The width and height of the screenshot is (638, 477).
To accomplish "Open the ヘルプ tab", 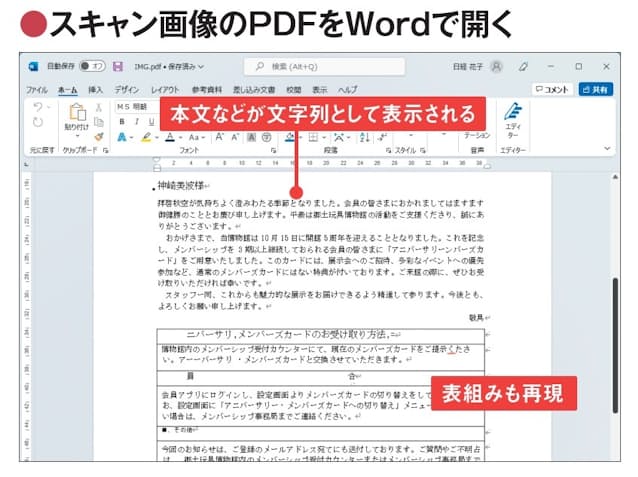I will [x=347, y=90].
